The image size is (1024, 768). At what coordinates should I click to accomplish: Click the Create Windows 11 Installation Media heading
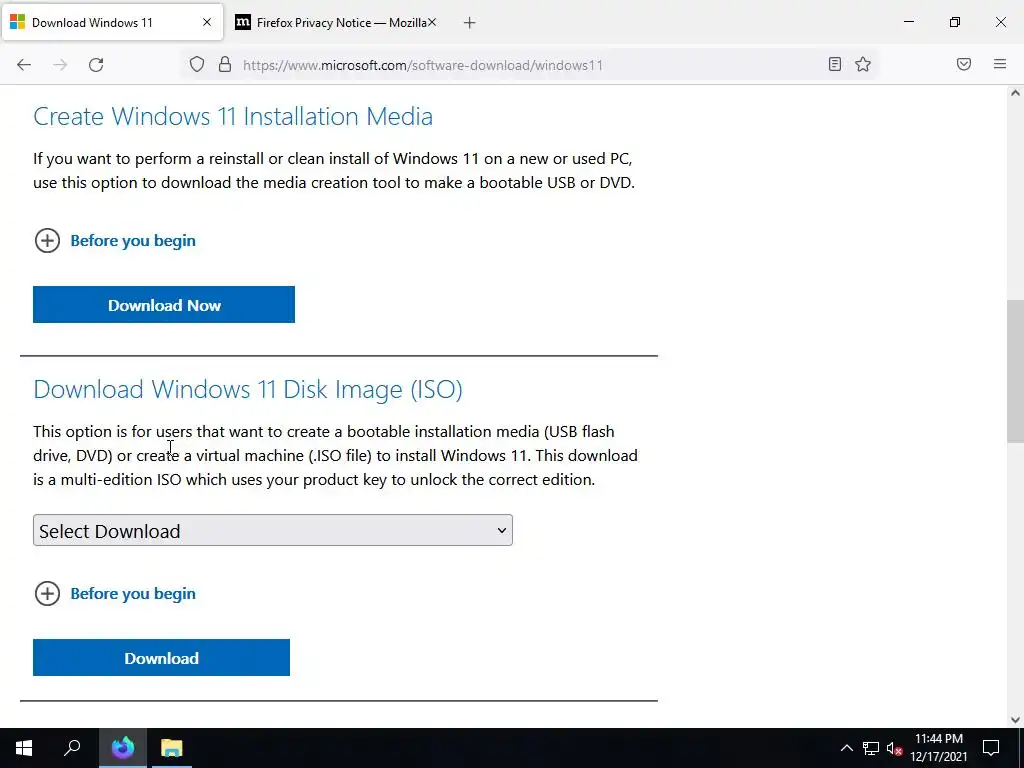click(233, 116)
